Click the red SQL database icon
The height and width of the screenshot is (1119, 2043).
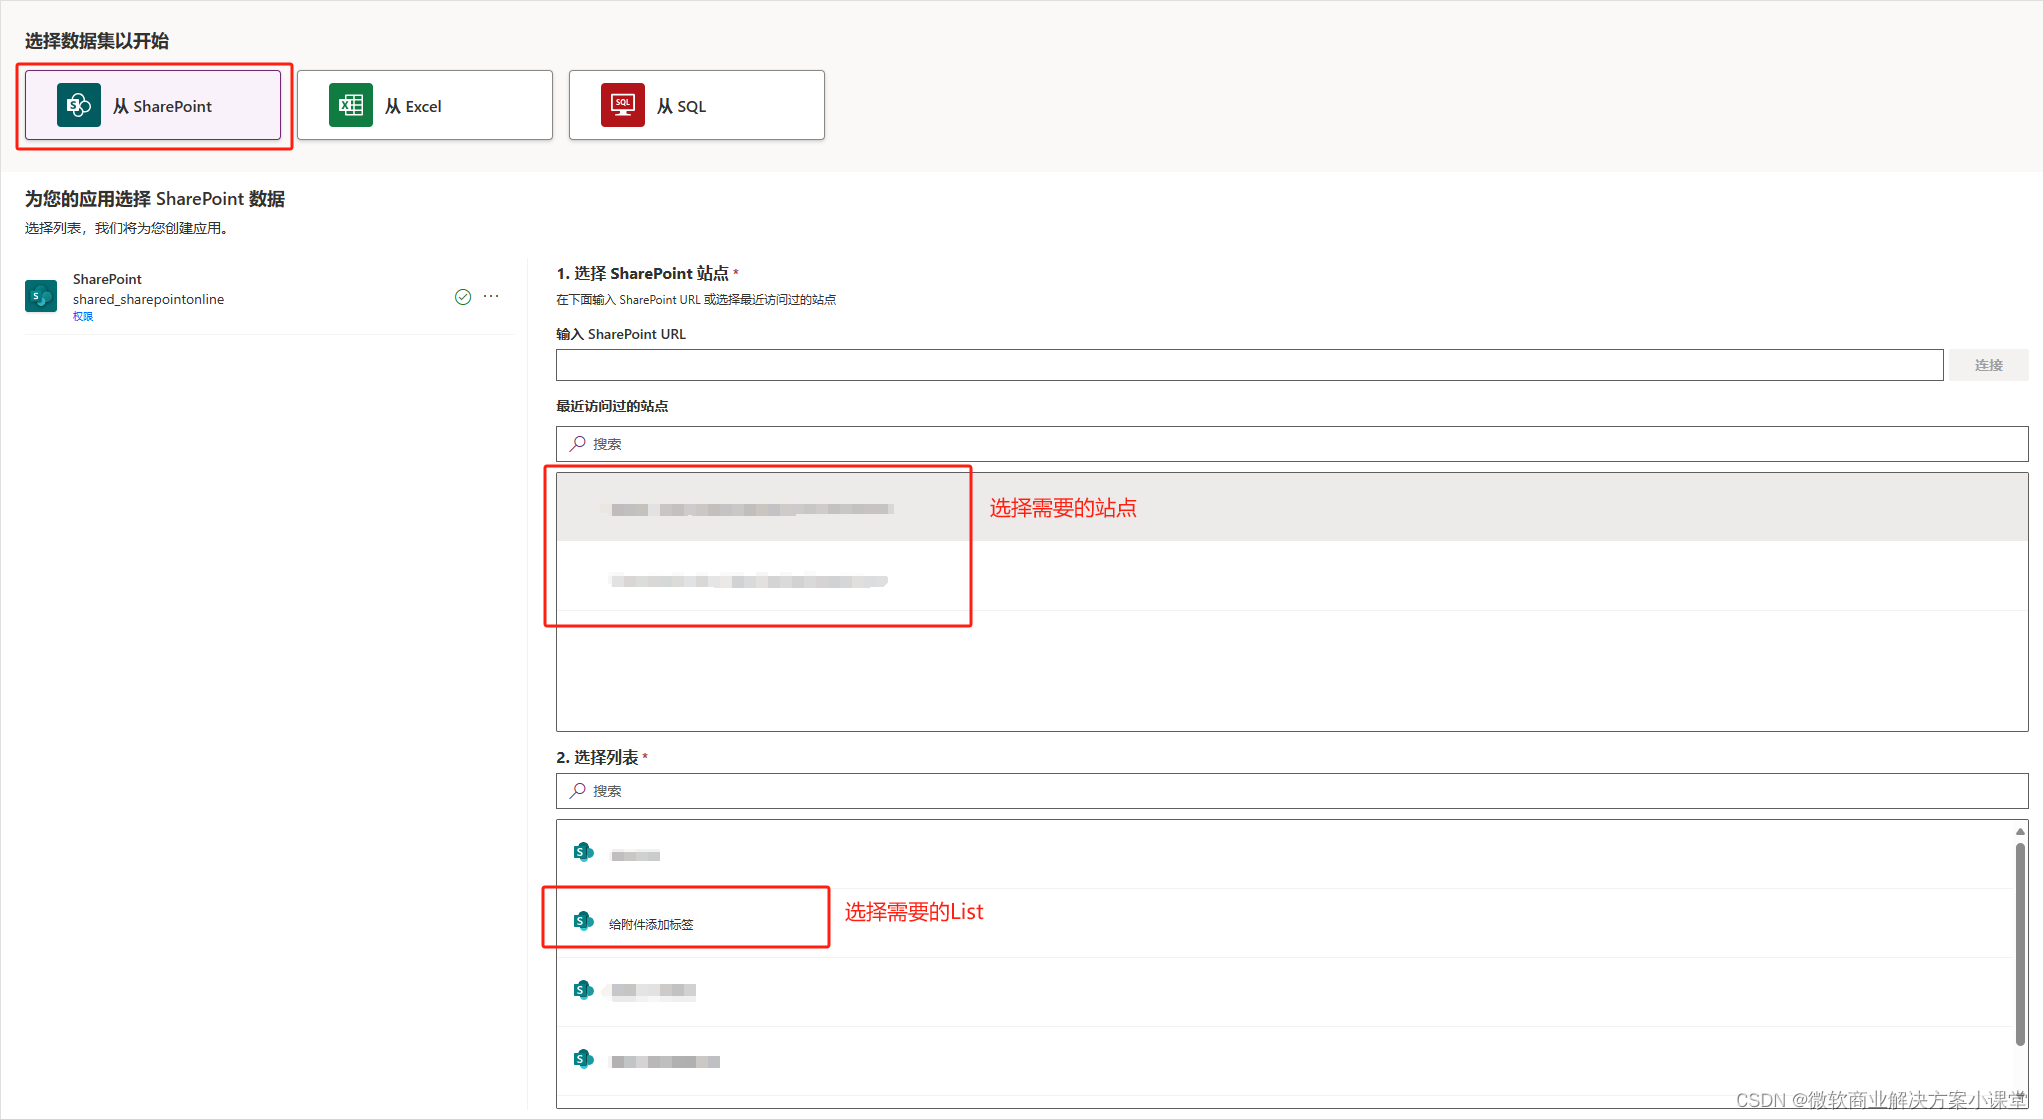[x=622, y=105]
